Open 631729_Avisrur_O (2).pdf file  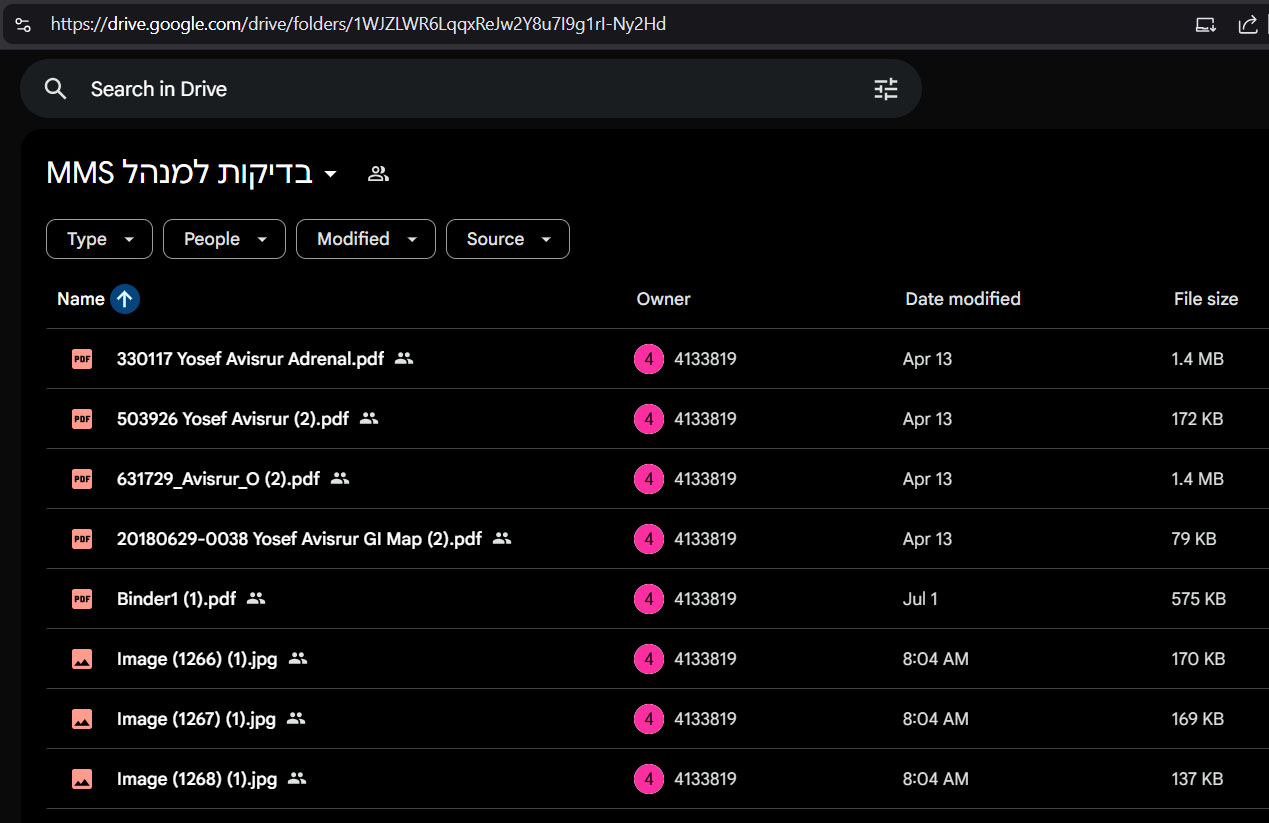(x=218, y=479)
